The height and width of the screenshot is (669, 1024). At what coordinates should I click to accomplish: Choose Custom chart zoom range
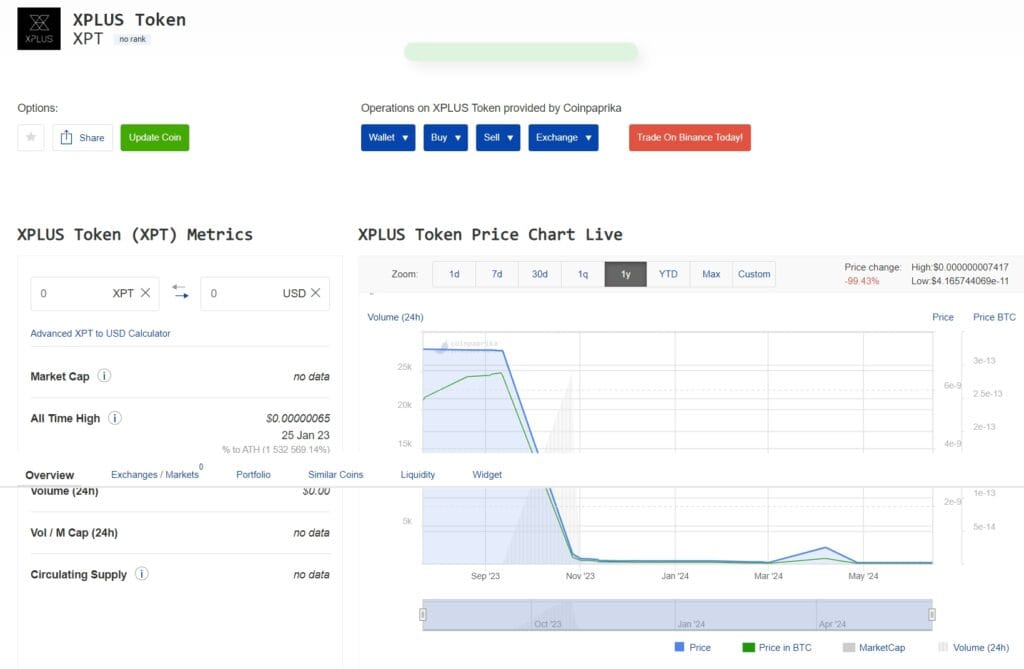pos(754,274)
